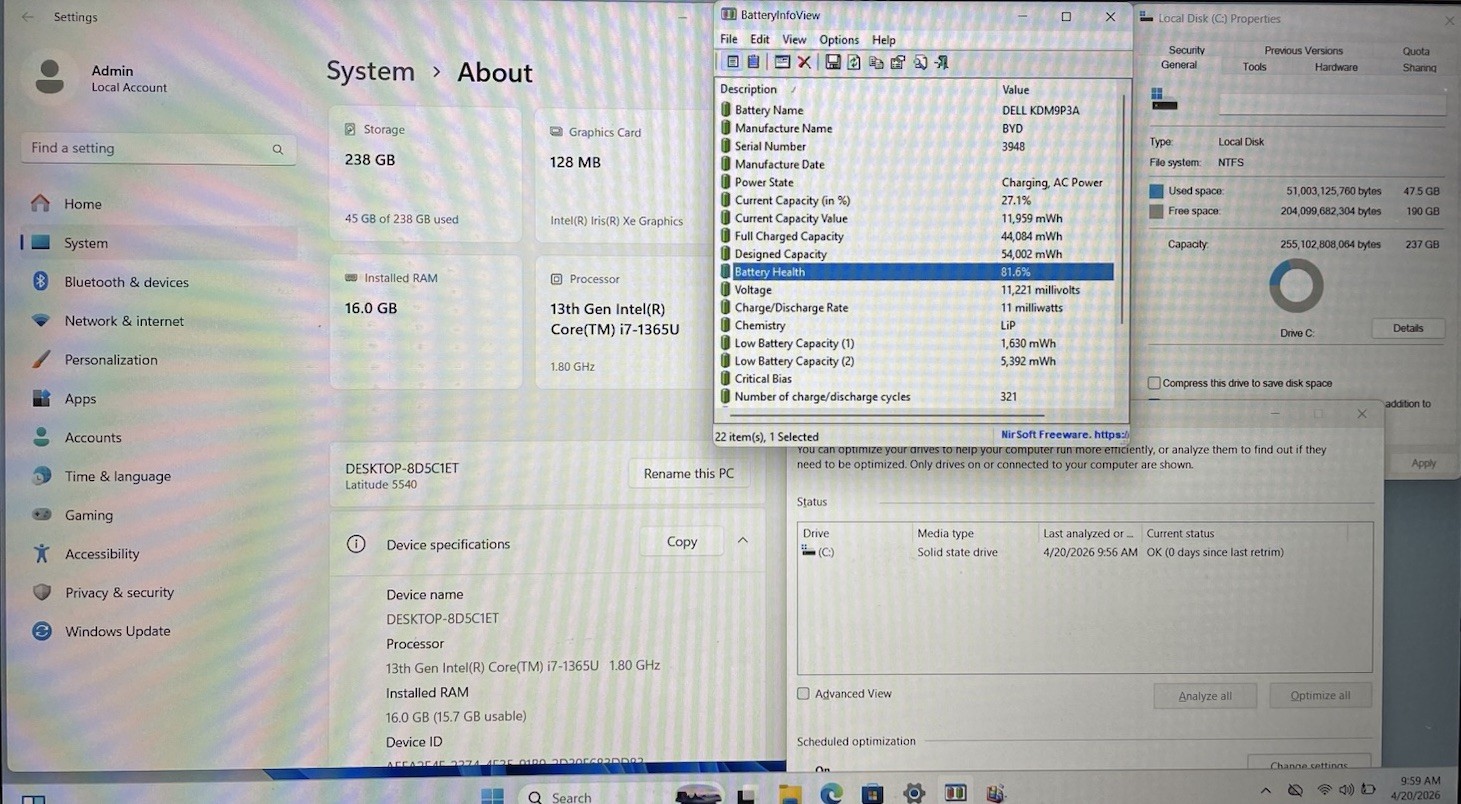1461x804 pixels.
Task: Click Rename this PC button
Action: tap(689, 473)
